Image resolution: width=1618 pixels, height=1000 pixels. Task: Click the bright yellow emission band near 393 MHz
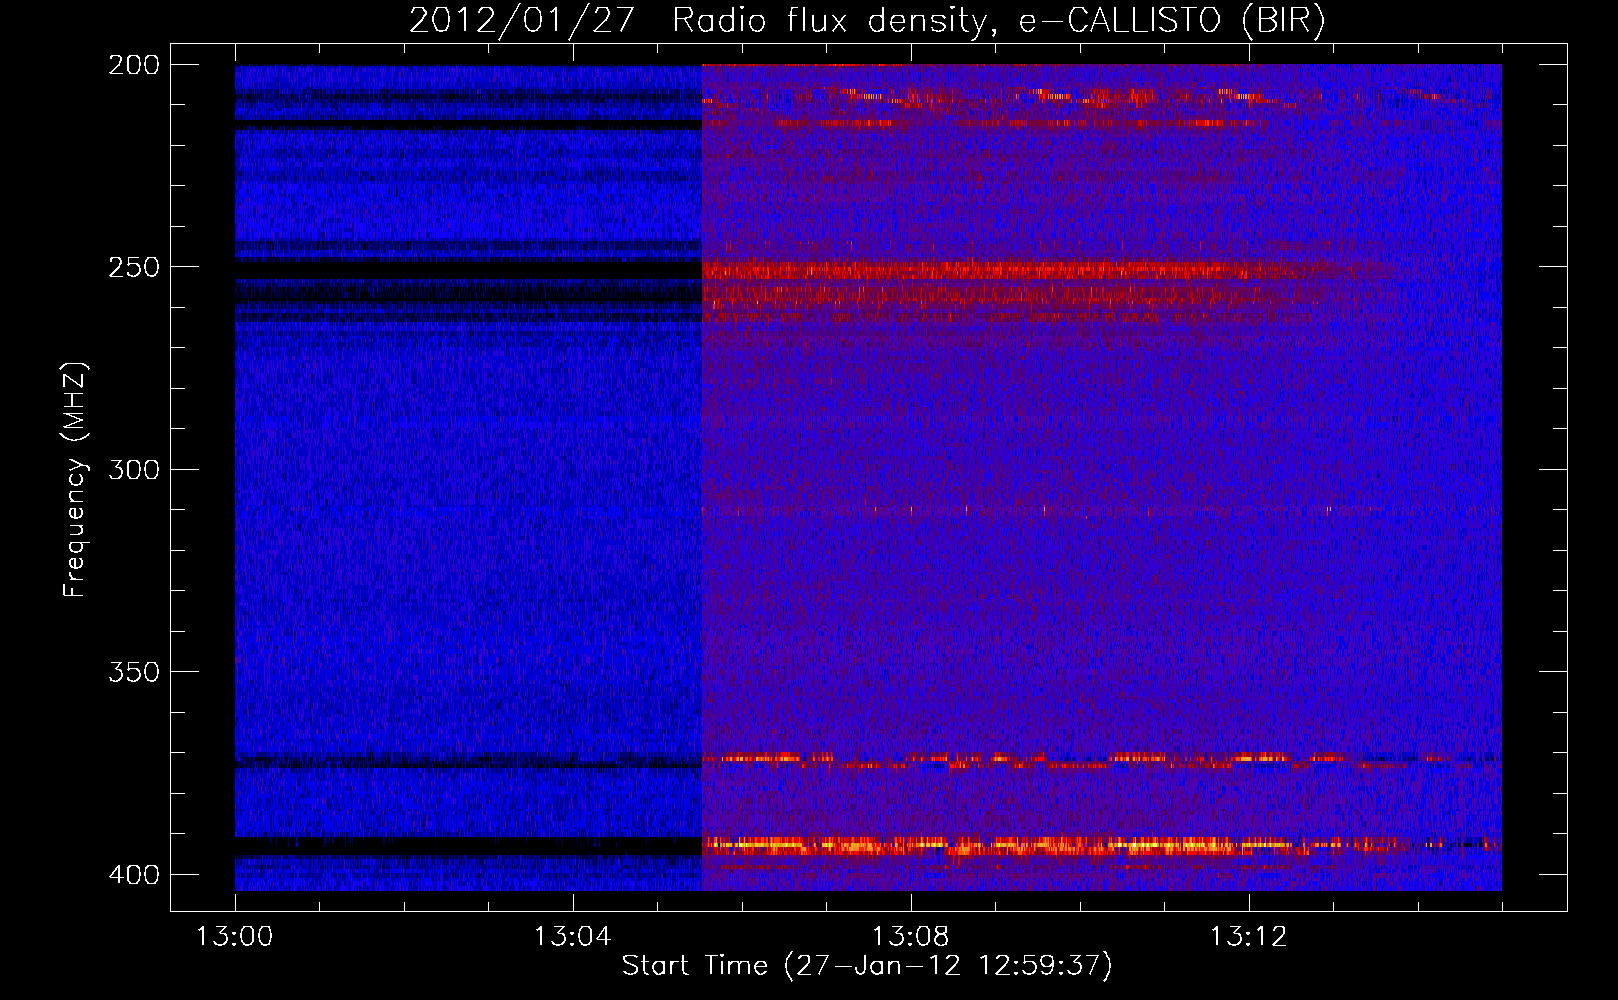pyautogui.click(x=1100, y=846)
